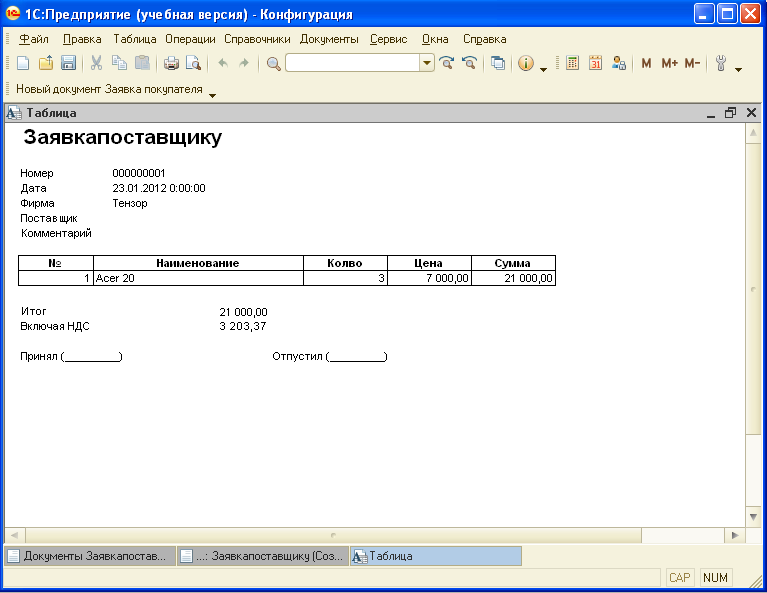Click the M+ memory add button
767x593 pixels.
click(669, 63)
